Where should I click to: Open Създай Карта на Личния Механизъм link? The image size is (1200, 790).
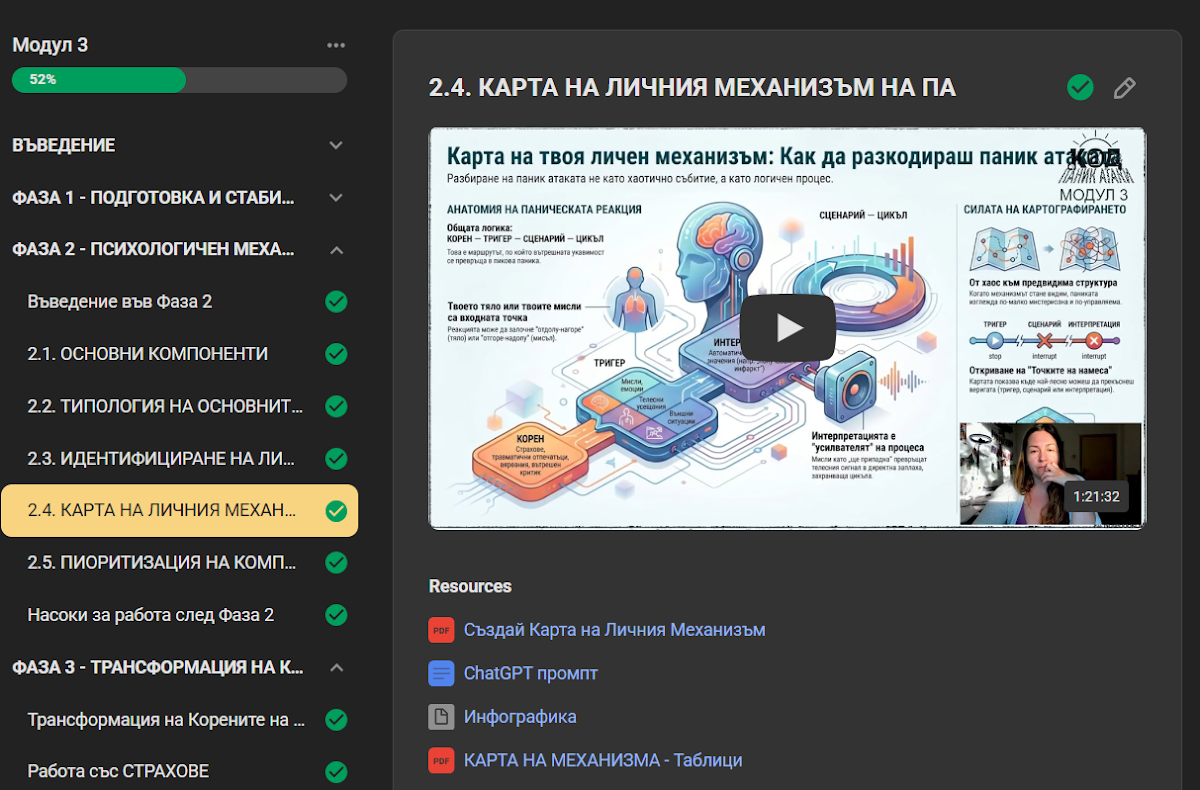click(x=614, y=629)
